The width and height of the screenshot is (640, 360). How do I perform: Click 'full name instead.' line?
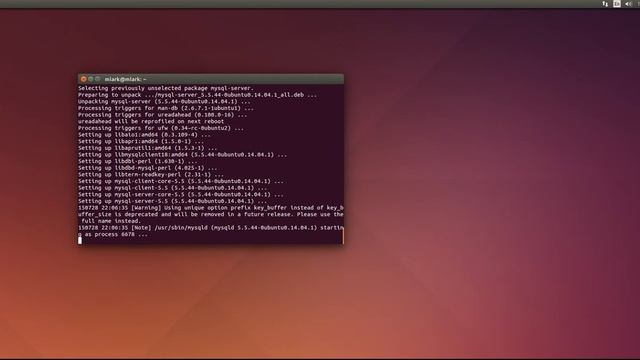point(111,221)
